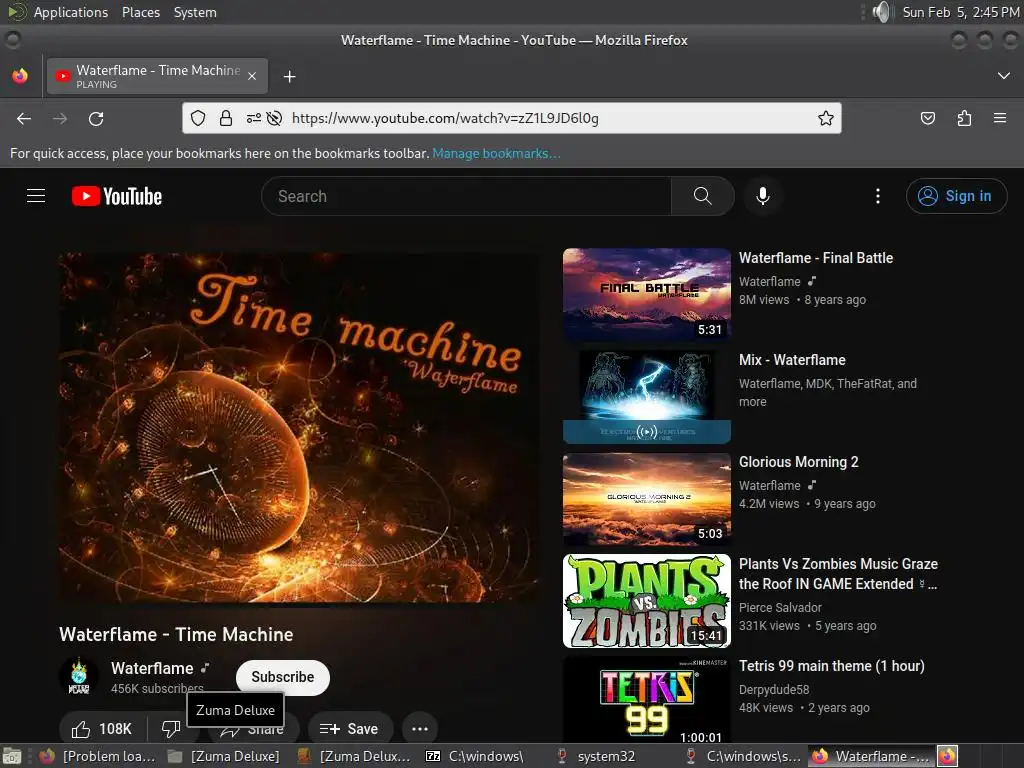
Task: Click the search magnifier button
Action: (x=702, y=196)
